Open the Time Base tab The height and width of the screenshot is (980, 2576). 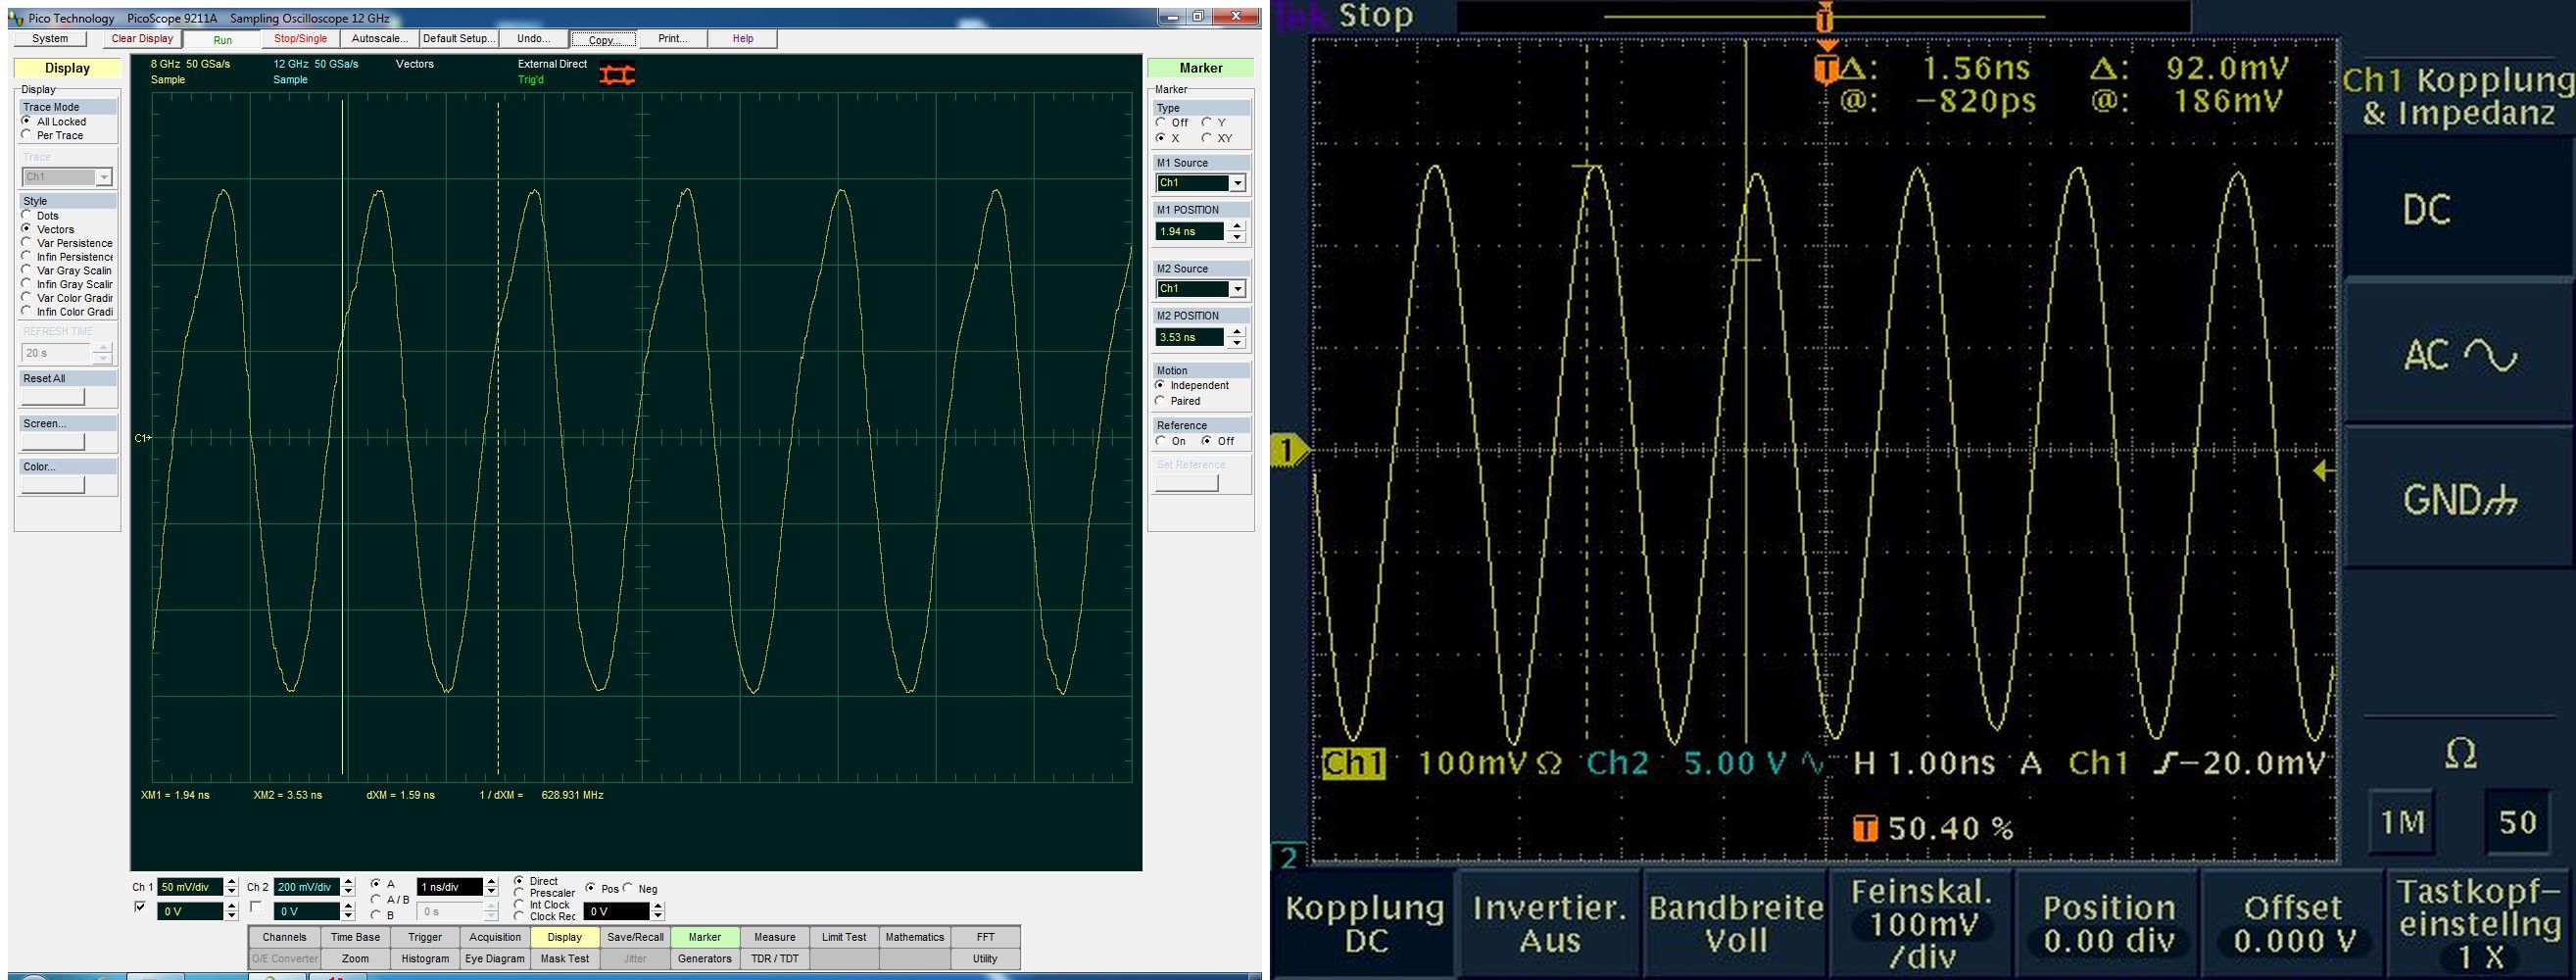[355, 937]
